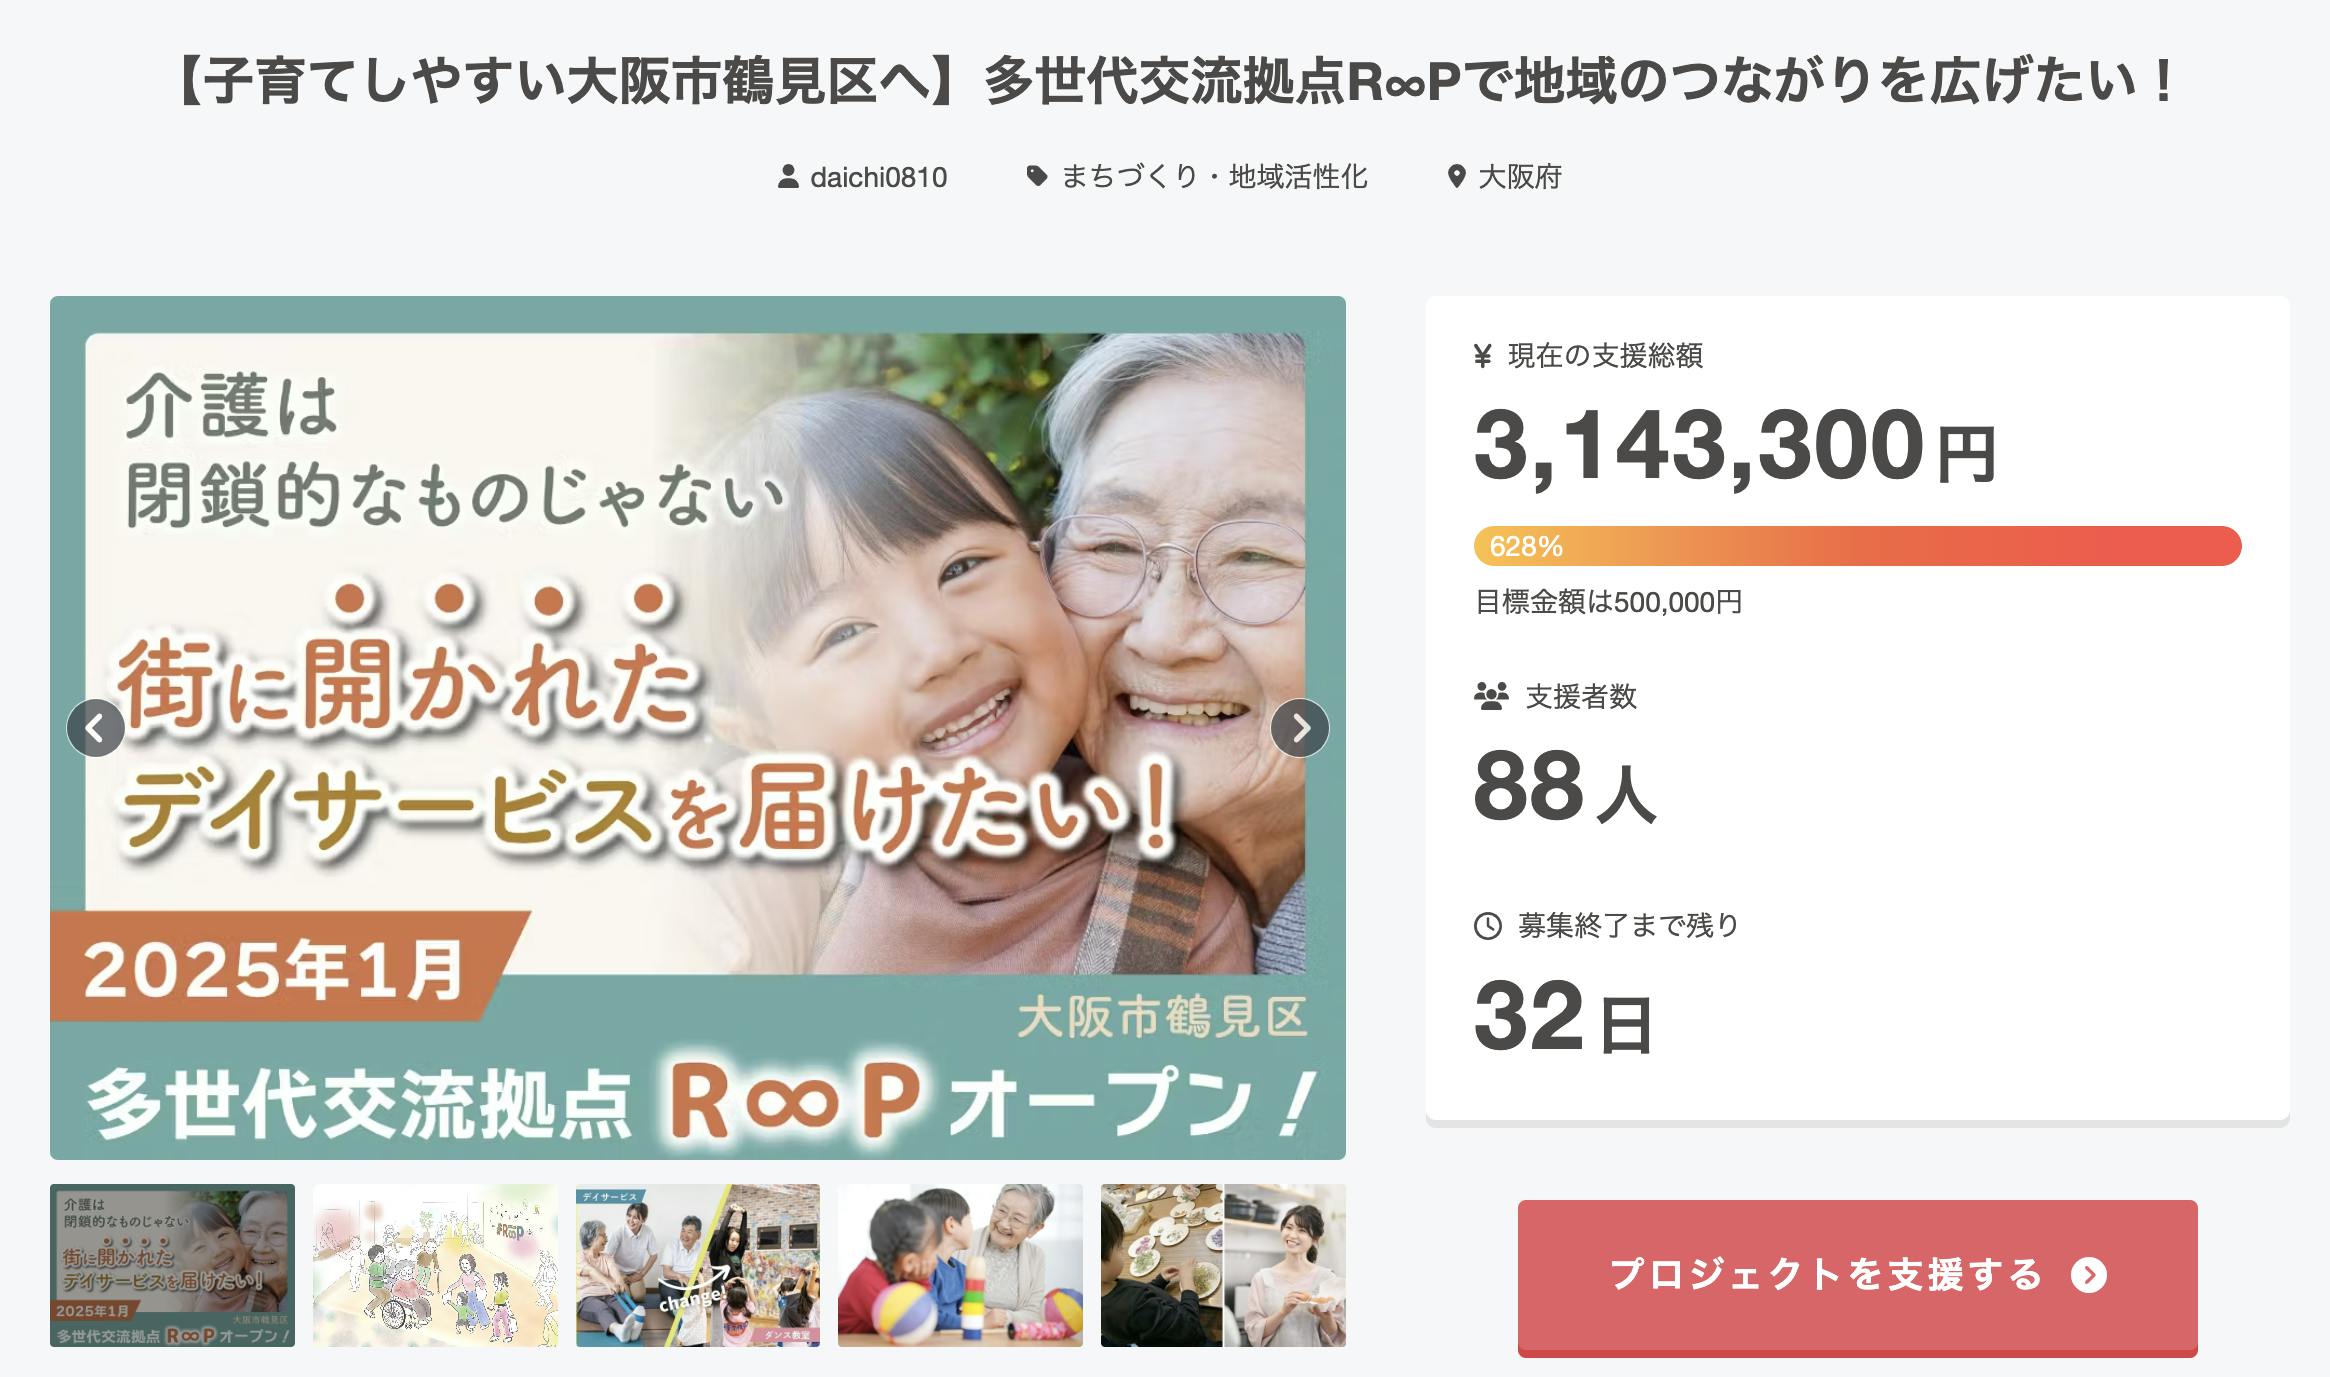This screenshot has height=1377, width=2330.
Task: Click the arrow icon on the support button
Action: tap(2089, 1275)
